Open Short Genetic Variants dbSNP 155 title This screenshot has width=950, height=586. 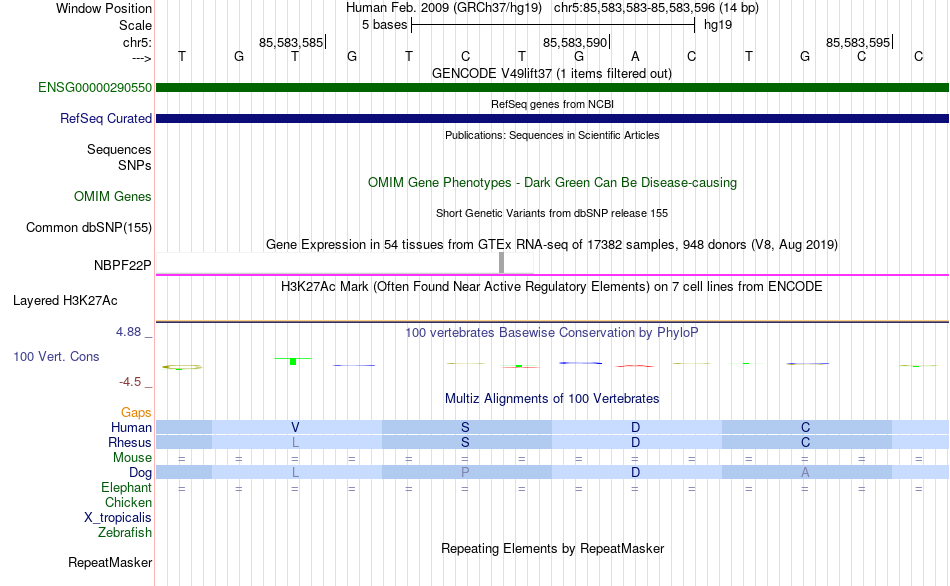click(552, 213)
